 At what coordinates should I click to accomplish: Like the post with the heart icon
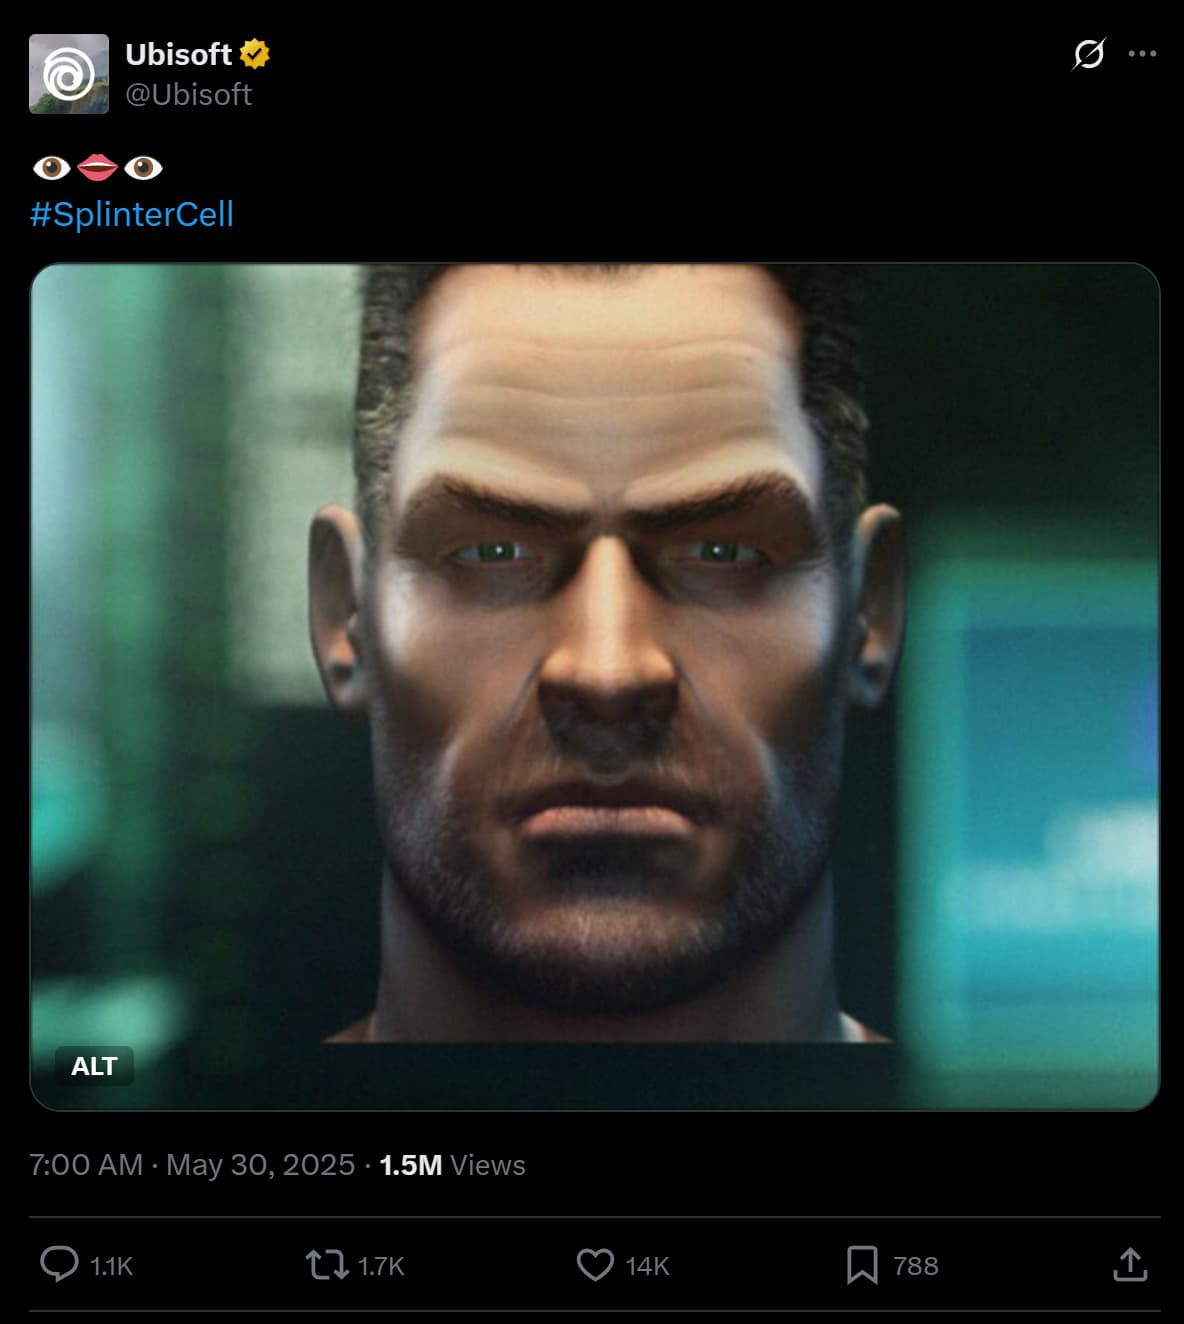595,1264
